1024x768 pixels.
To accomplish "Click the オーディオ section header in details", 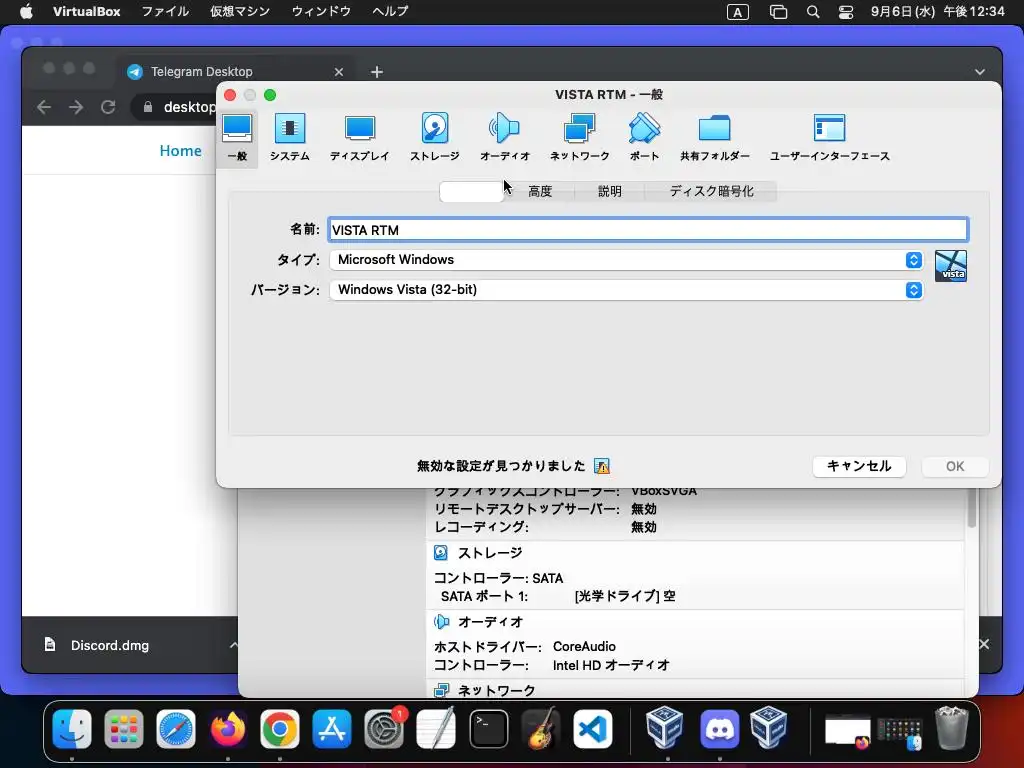I will (490, 622).
